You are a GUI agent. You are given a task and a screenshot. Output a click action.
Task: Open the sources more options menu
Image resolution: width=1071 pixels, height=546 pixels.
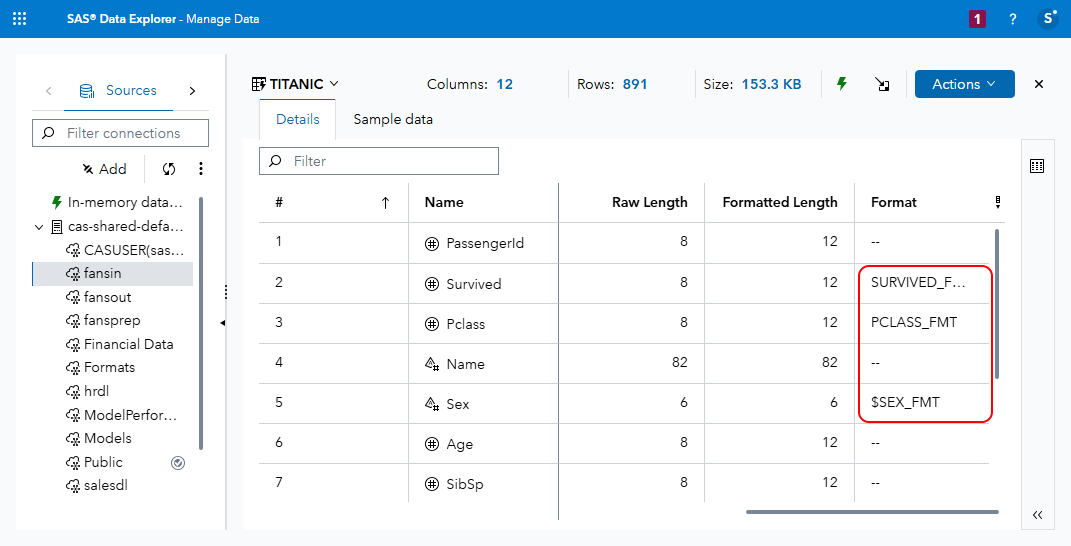200,169
